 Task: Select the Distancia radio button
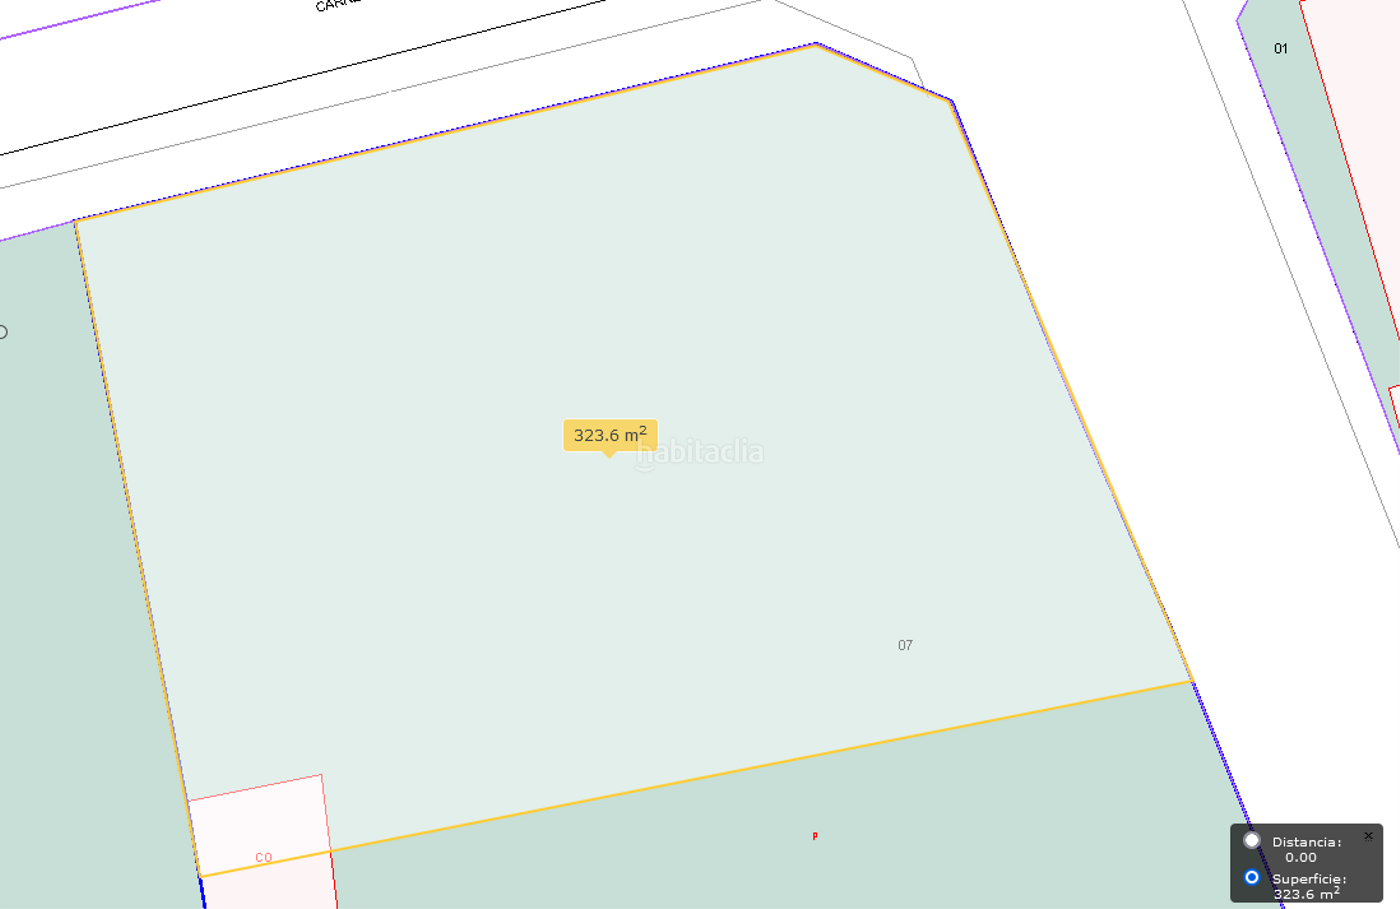[x=1251, y=841]
